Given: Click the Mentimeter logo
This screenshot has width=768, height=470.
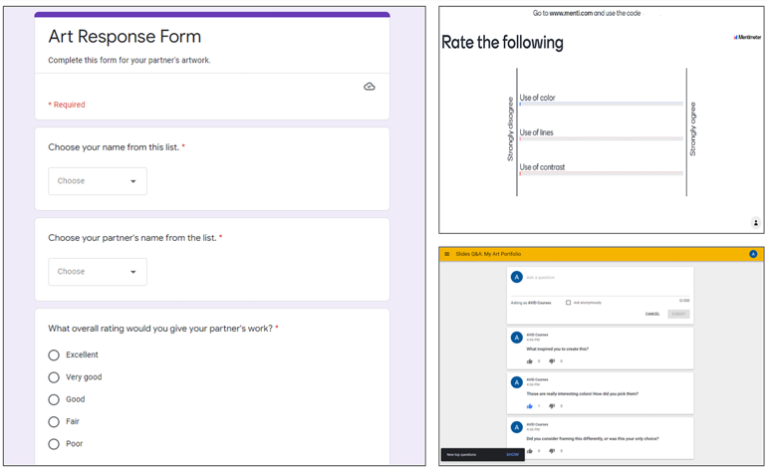Looking at the screenshot, I should pyautogui.click(x=746, y=37).
